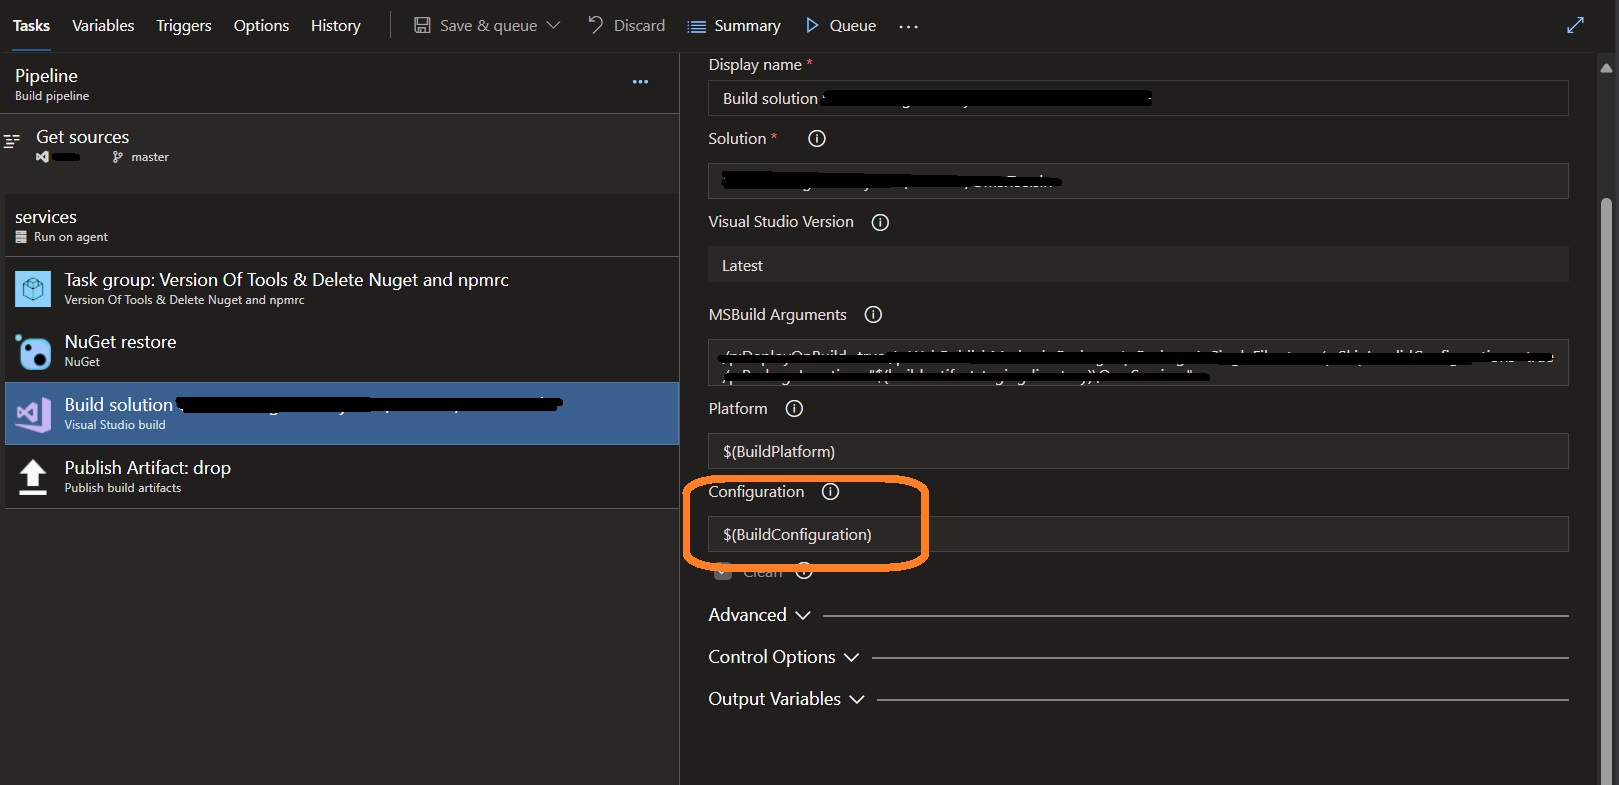The height and width of the screenshot is (785, 1619).
Task: Click the Task group cube icon
Action: (x=33, y=289)
